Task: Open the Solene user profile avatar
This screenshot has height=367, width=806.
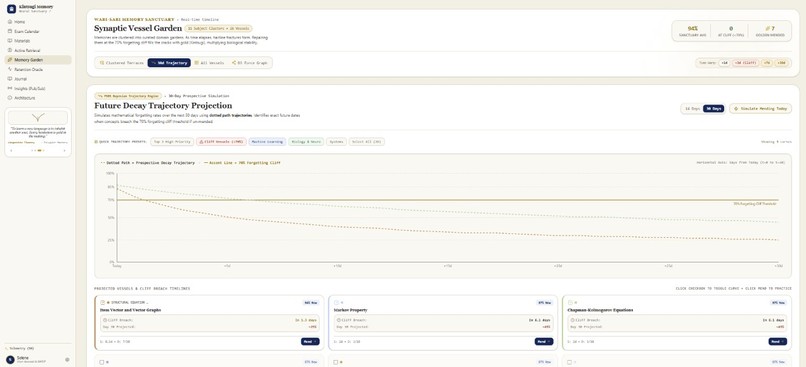Action: coord(10,360)
